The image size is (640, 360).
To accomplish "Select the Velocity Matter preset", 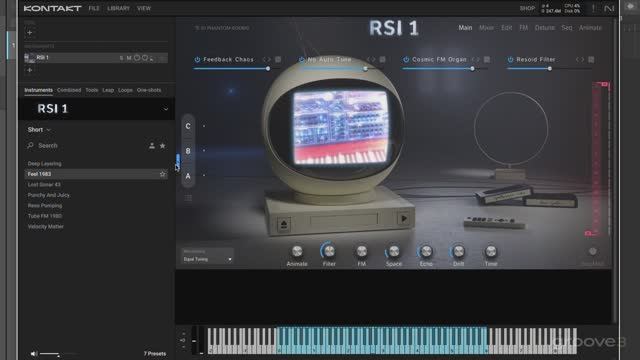I will pos(45,227).
